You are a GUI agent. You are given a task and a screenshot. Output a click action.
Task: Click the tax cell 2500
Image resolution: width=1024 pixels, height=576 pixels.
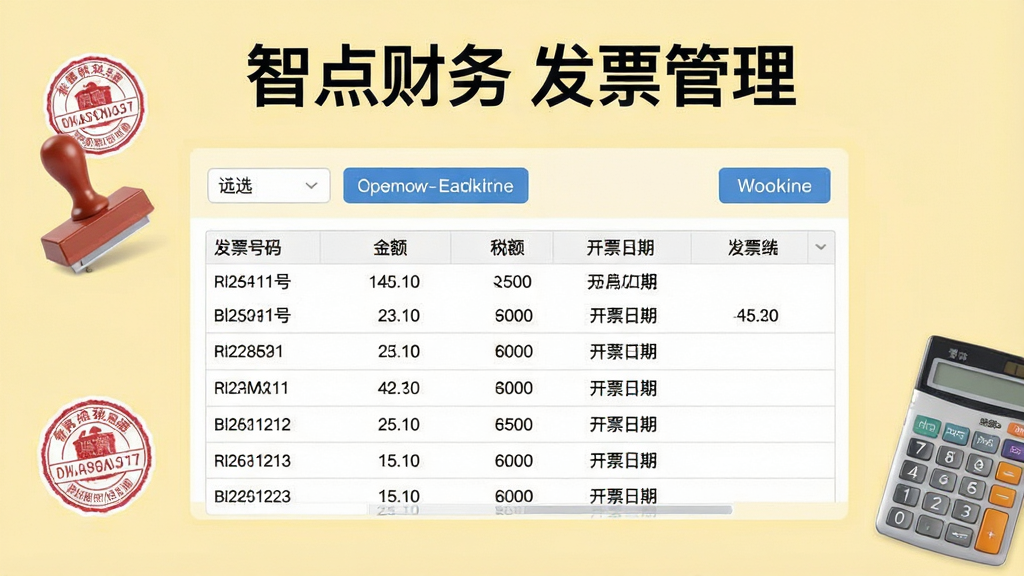pos(513,282)
